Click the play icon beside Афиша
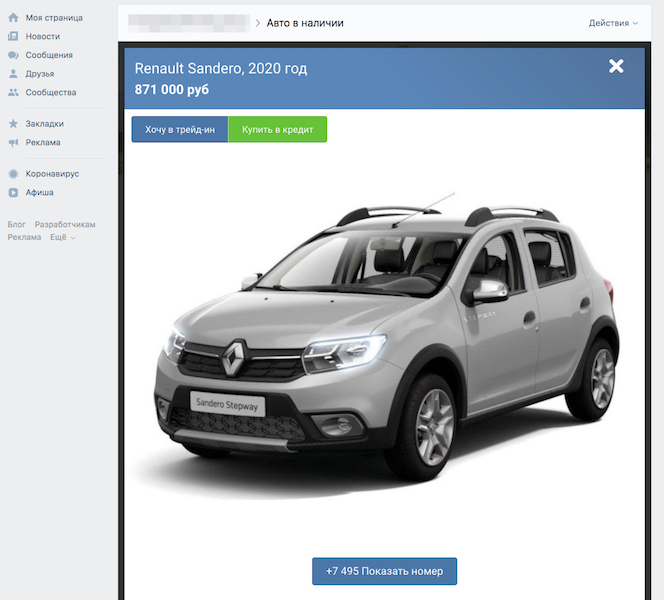 click(x=13, y=192)
